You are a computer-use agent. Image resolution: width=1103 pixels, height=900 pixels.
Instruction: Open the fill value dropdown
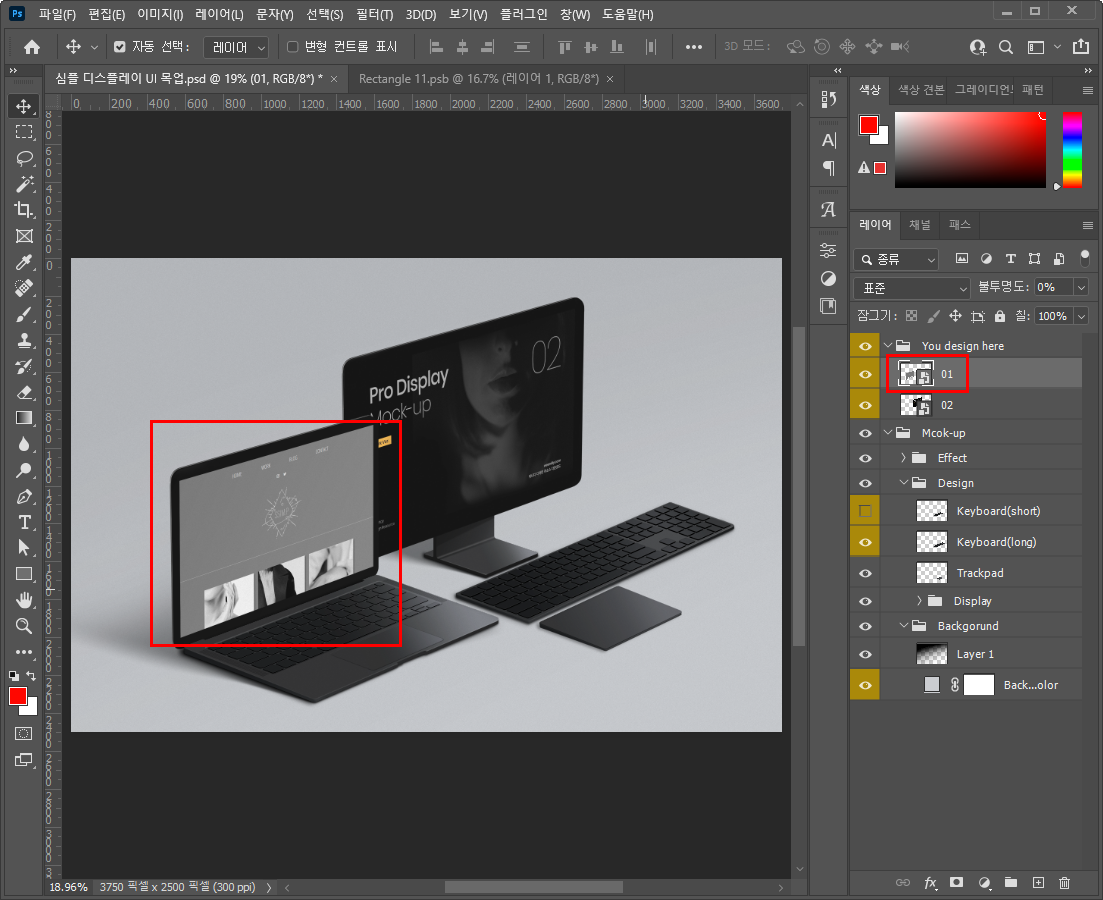(1081, 316)
